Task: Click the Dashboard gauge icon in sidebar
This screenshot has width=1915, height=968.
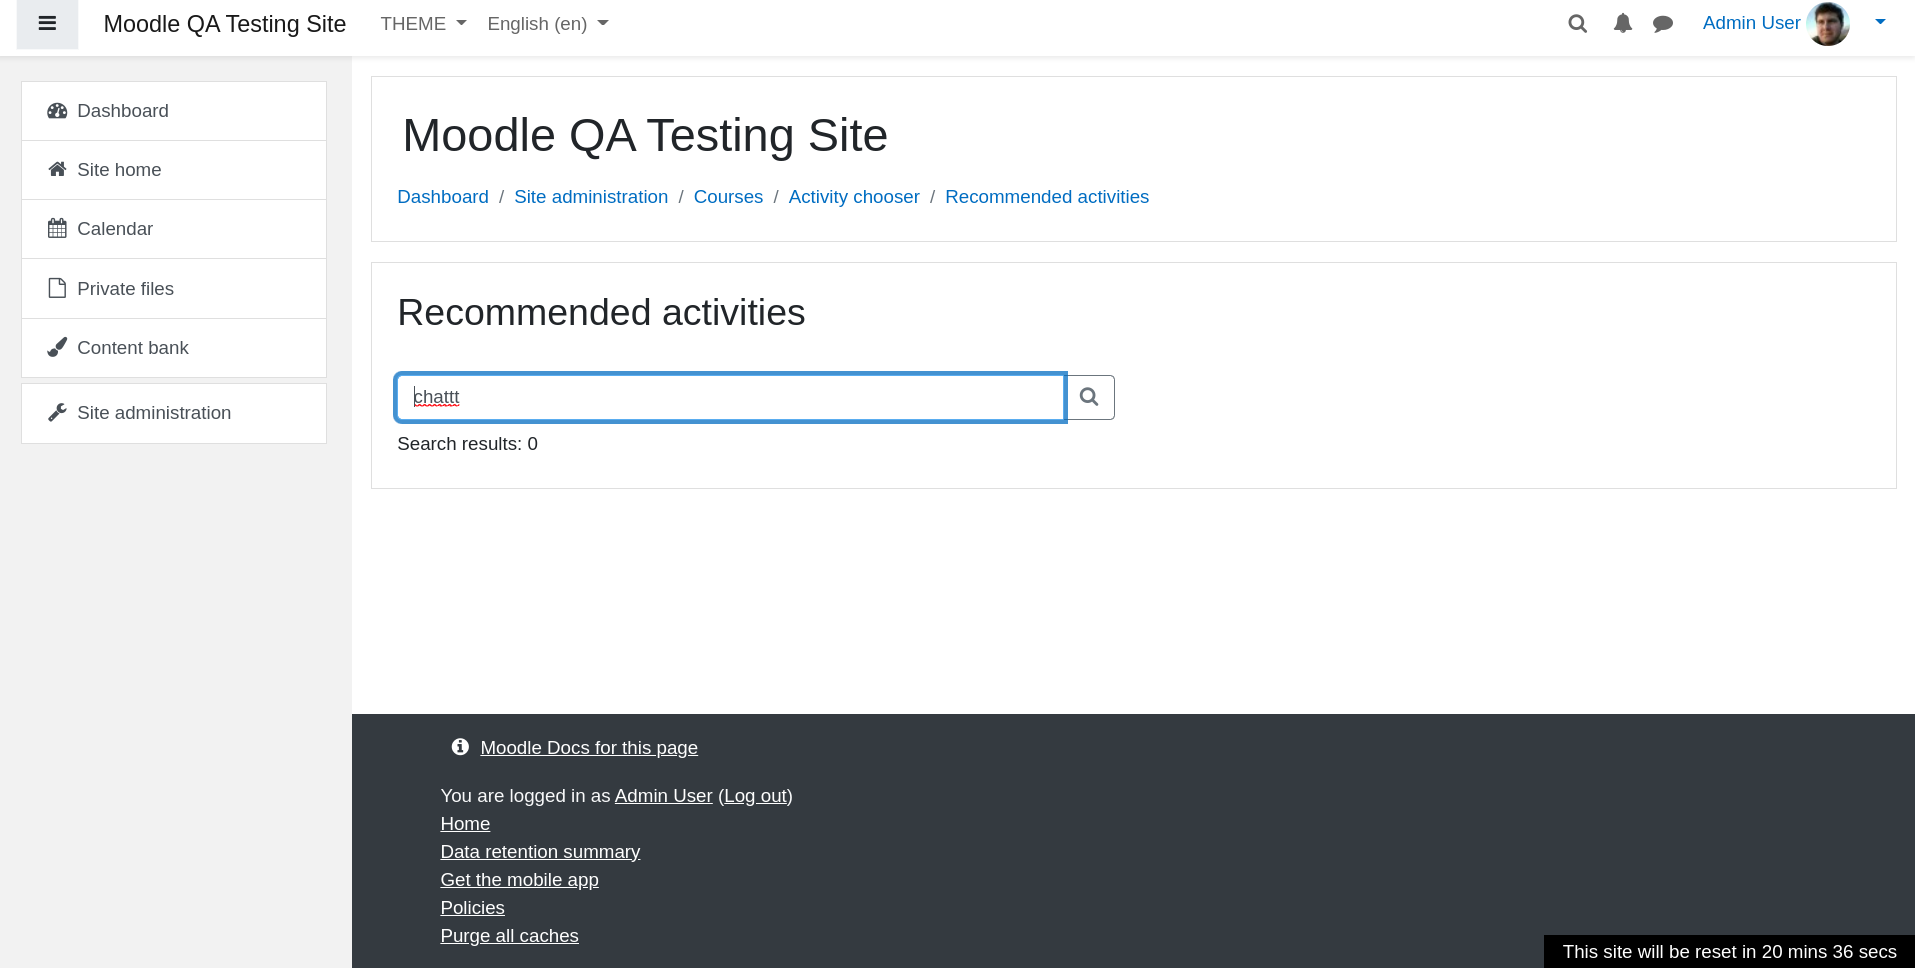Action: click(57, 111)
